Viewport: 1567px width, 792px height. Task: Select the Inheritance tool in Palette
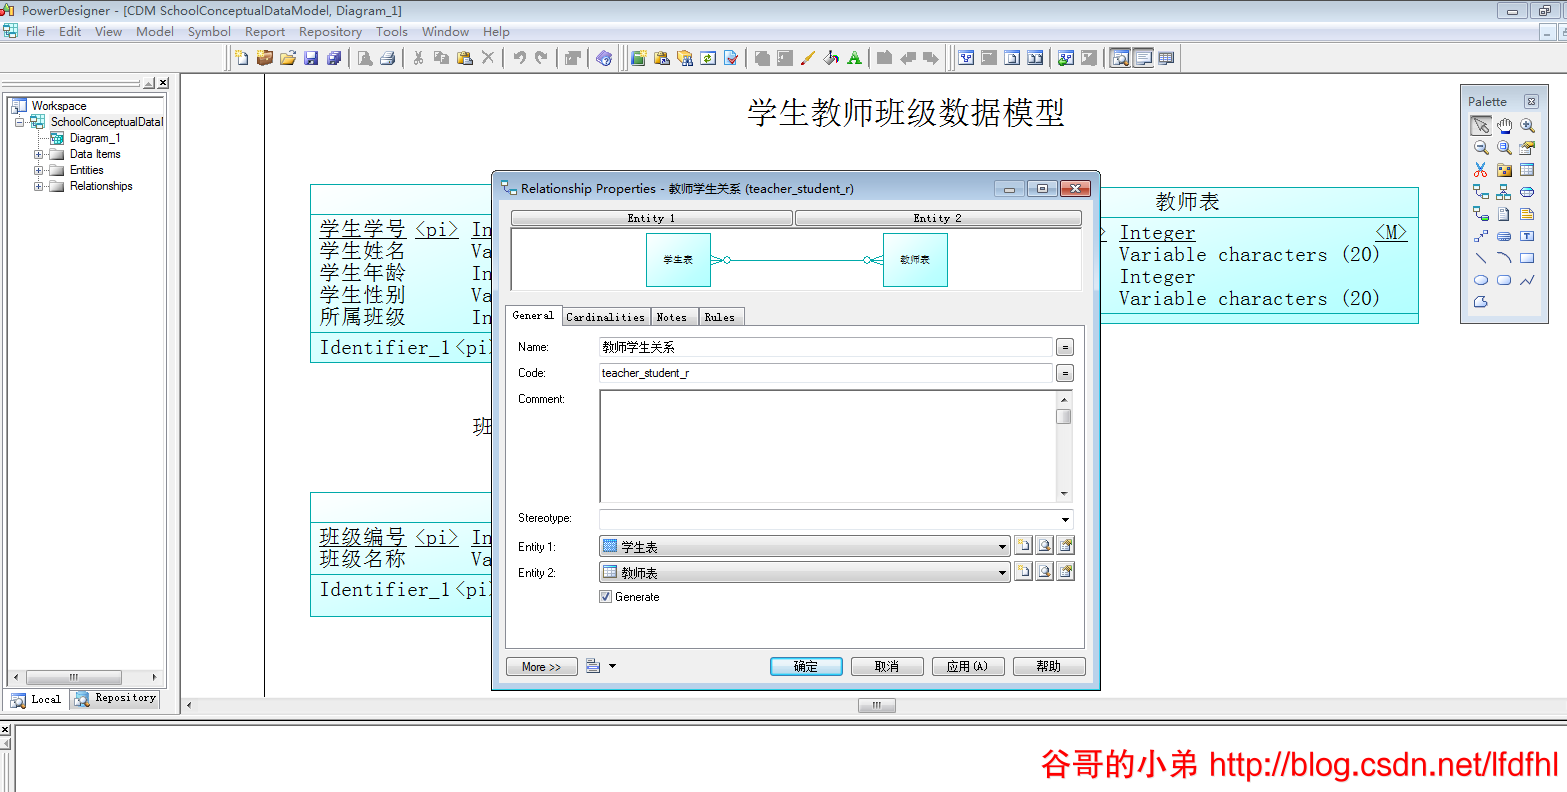(1504, 192)
